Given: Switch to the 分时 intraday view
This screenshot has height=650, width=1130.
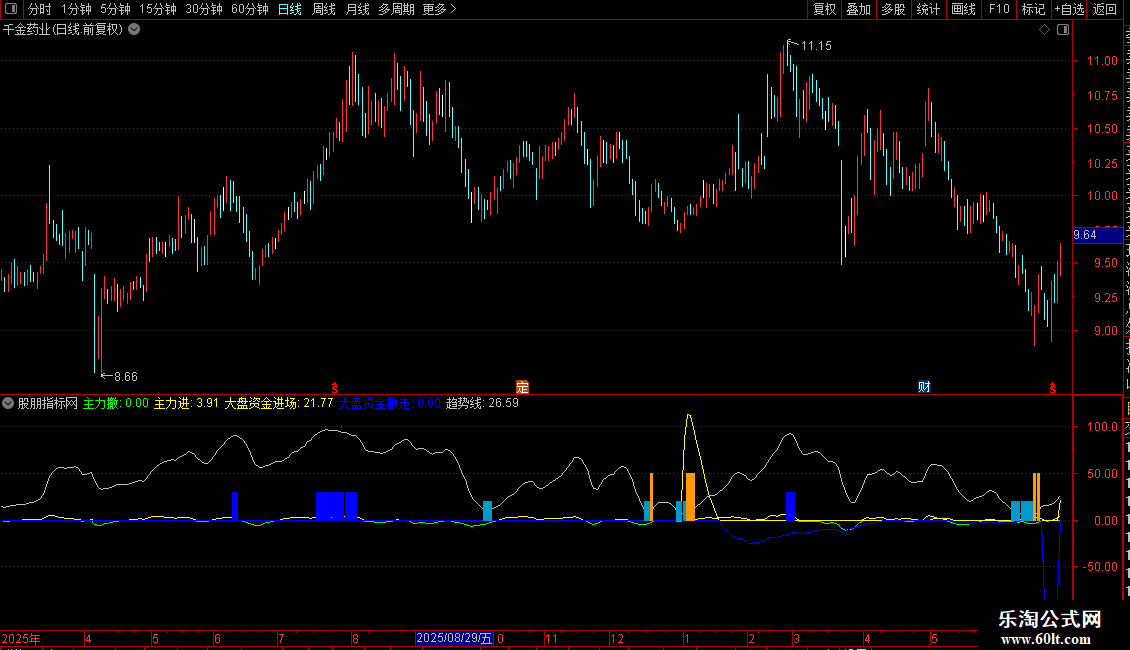Looking at the screenshot, I should pyautogui.click(x=39, y=9).
